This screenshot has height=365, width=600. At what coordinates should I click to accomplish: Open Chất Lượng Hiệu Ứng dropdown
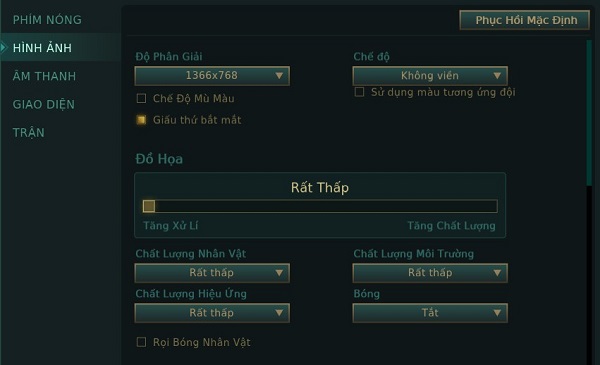pos(212,313)
